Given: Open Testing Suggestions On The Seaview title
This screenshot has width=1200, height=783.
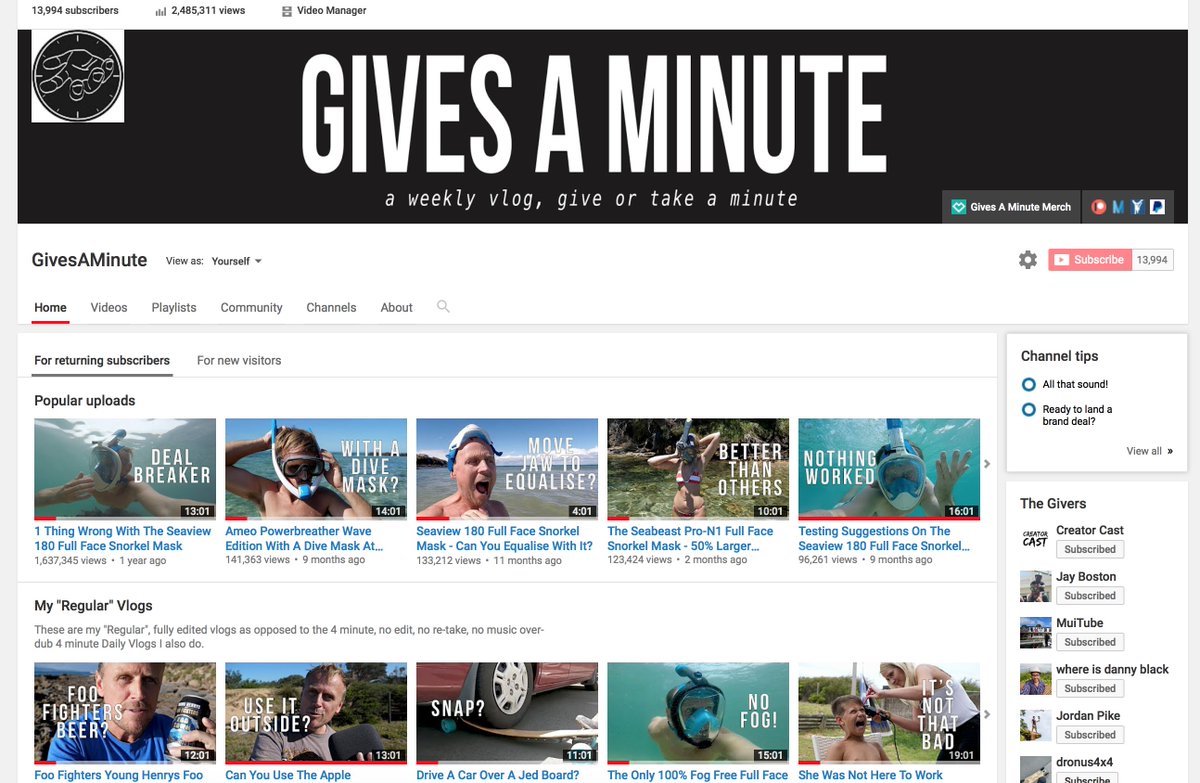Looking at the screenshot, I should pos(884,539).
